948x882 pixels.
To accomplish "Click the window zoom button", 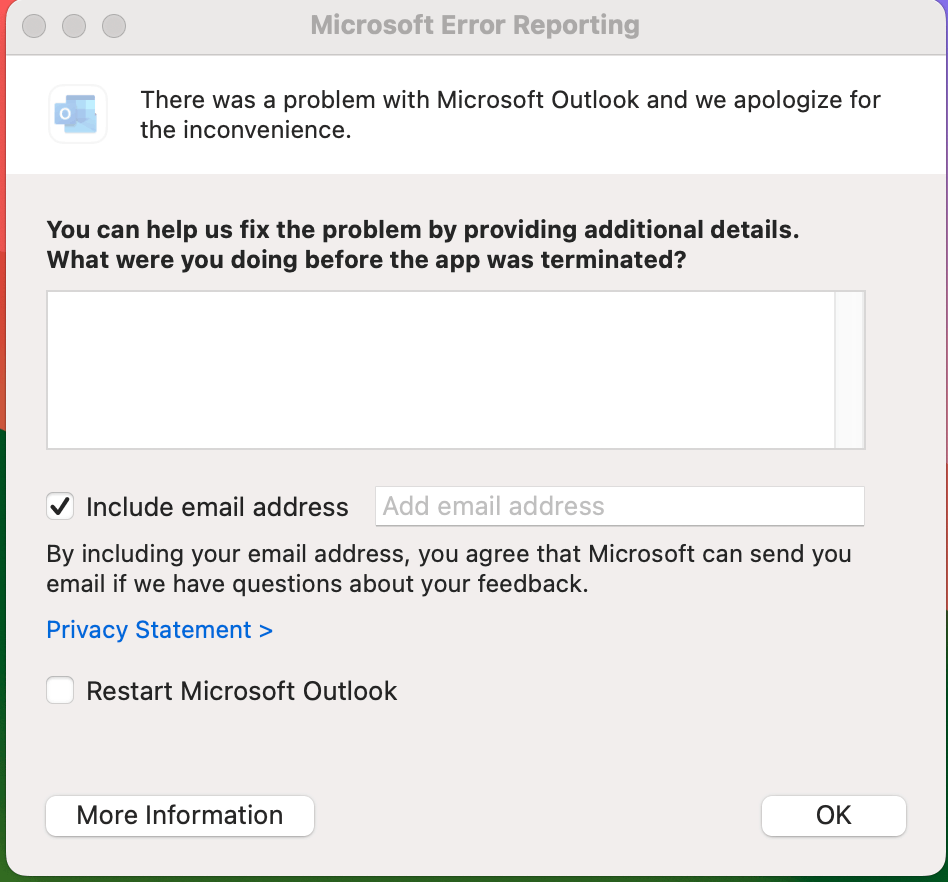I will pos(114,26).
